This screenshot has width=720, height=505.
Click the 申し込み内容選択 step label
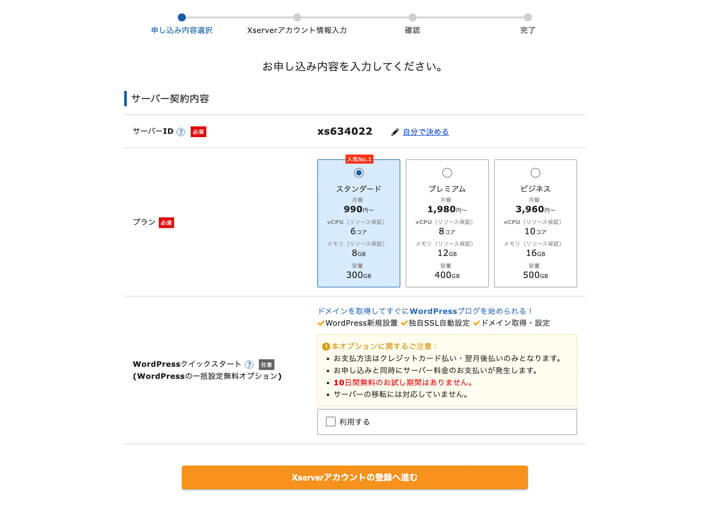pos(182,30)
